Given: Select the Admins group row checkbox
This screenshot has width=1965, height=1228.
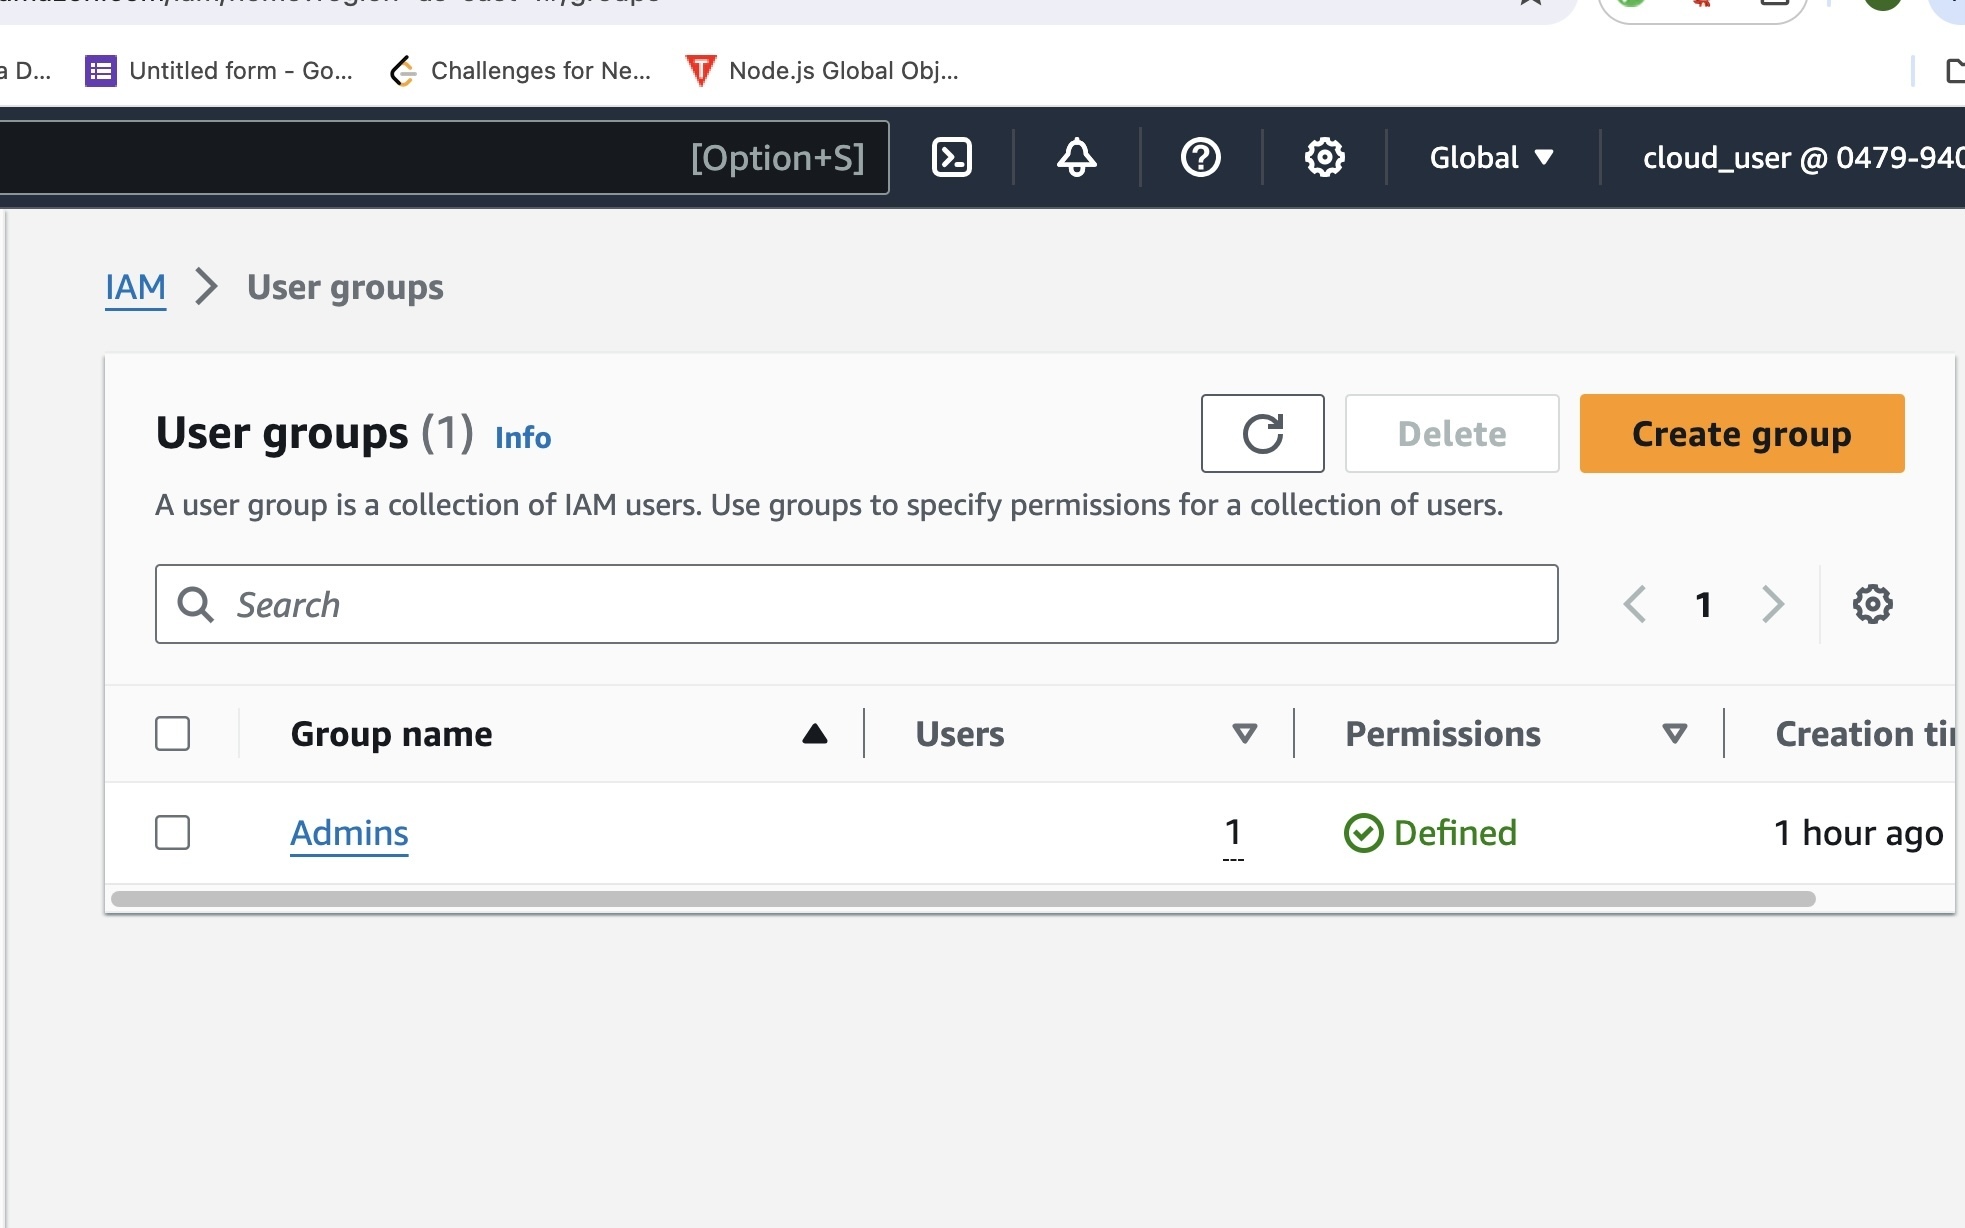Looking at the screenshot, I should click(x=171, y=832).
